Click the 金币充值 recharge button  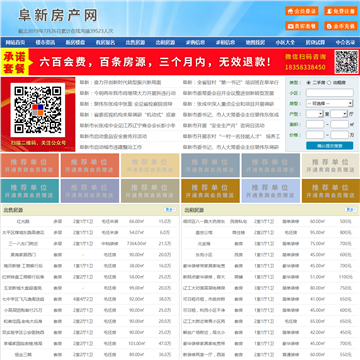pos(341,26)
